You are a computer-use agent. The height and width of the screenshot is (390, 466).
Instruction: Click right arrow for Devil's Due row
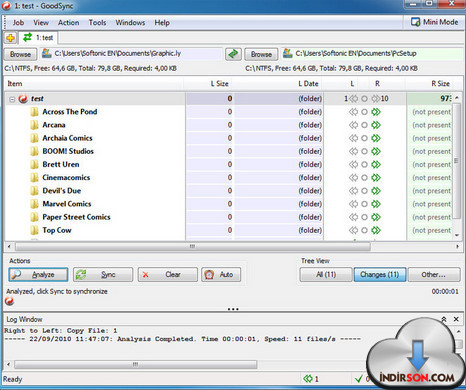pos(376,191)
